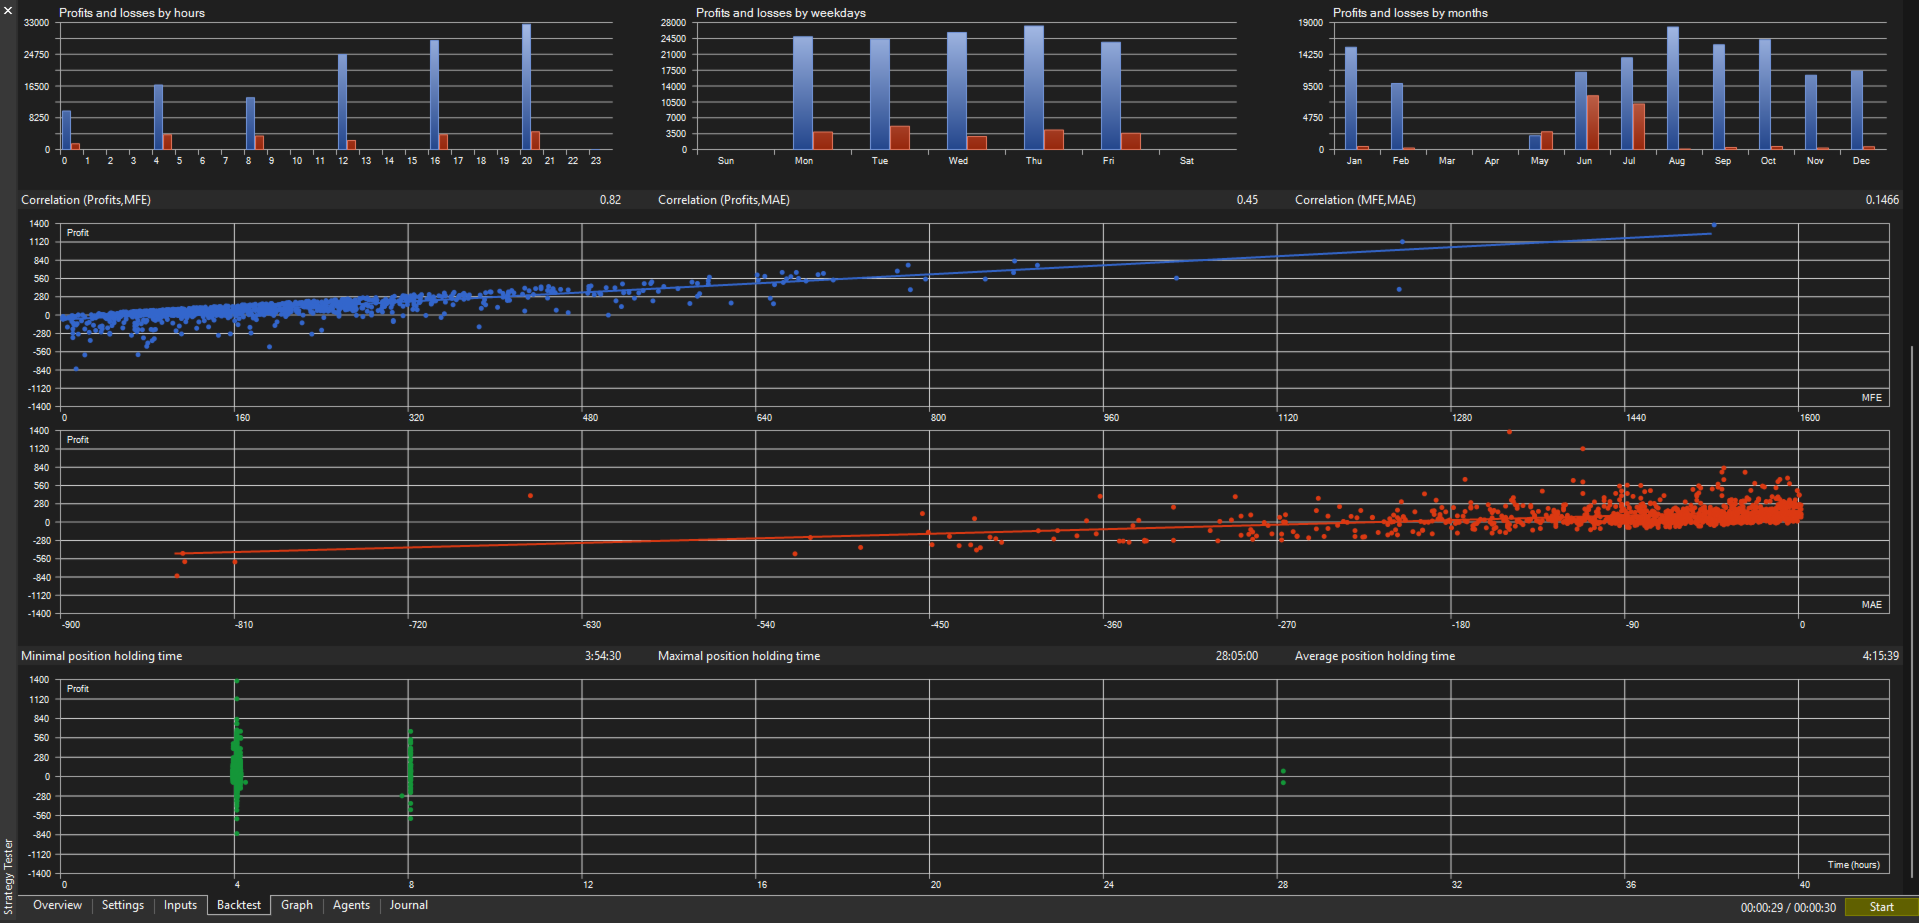This screenshot has height=923, width=1919.
Task: Open the Agents tab
Action: [x=351, y=905]
